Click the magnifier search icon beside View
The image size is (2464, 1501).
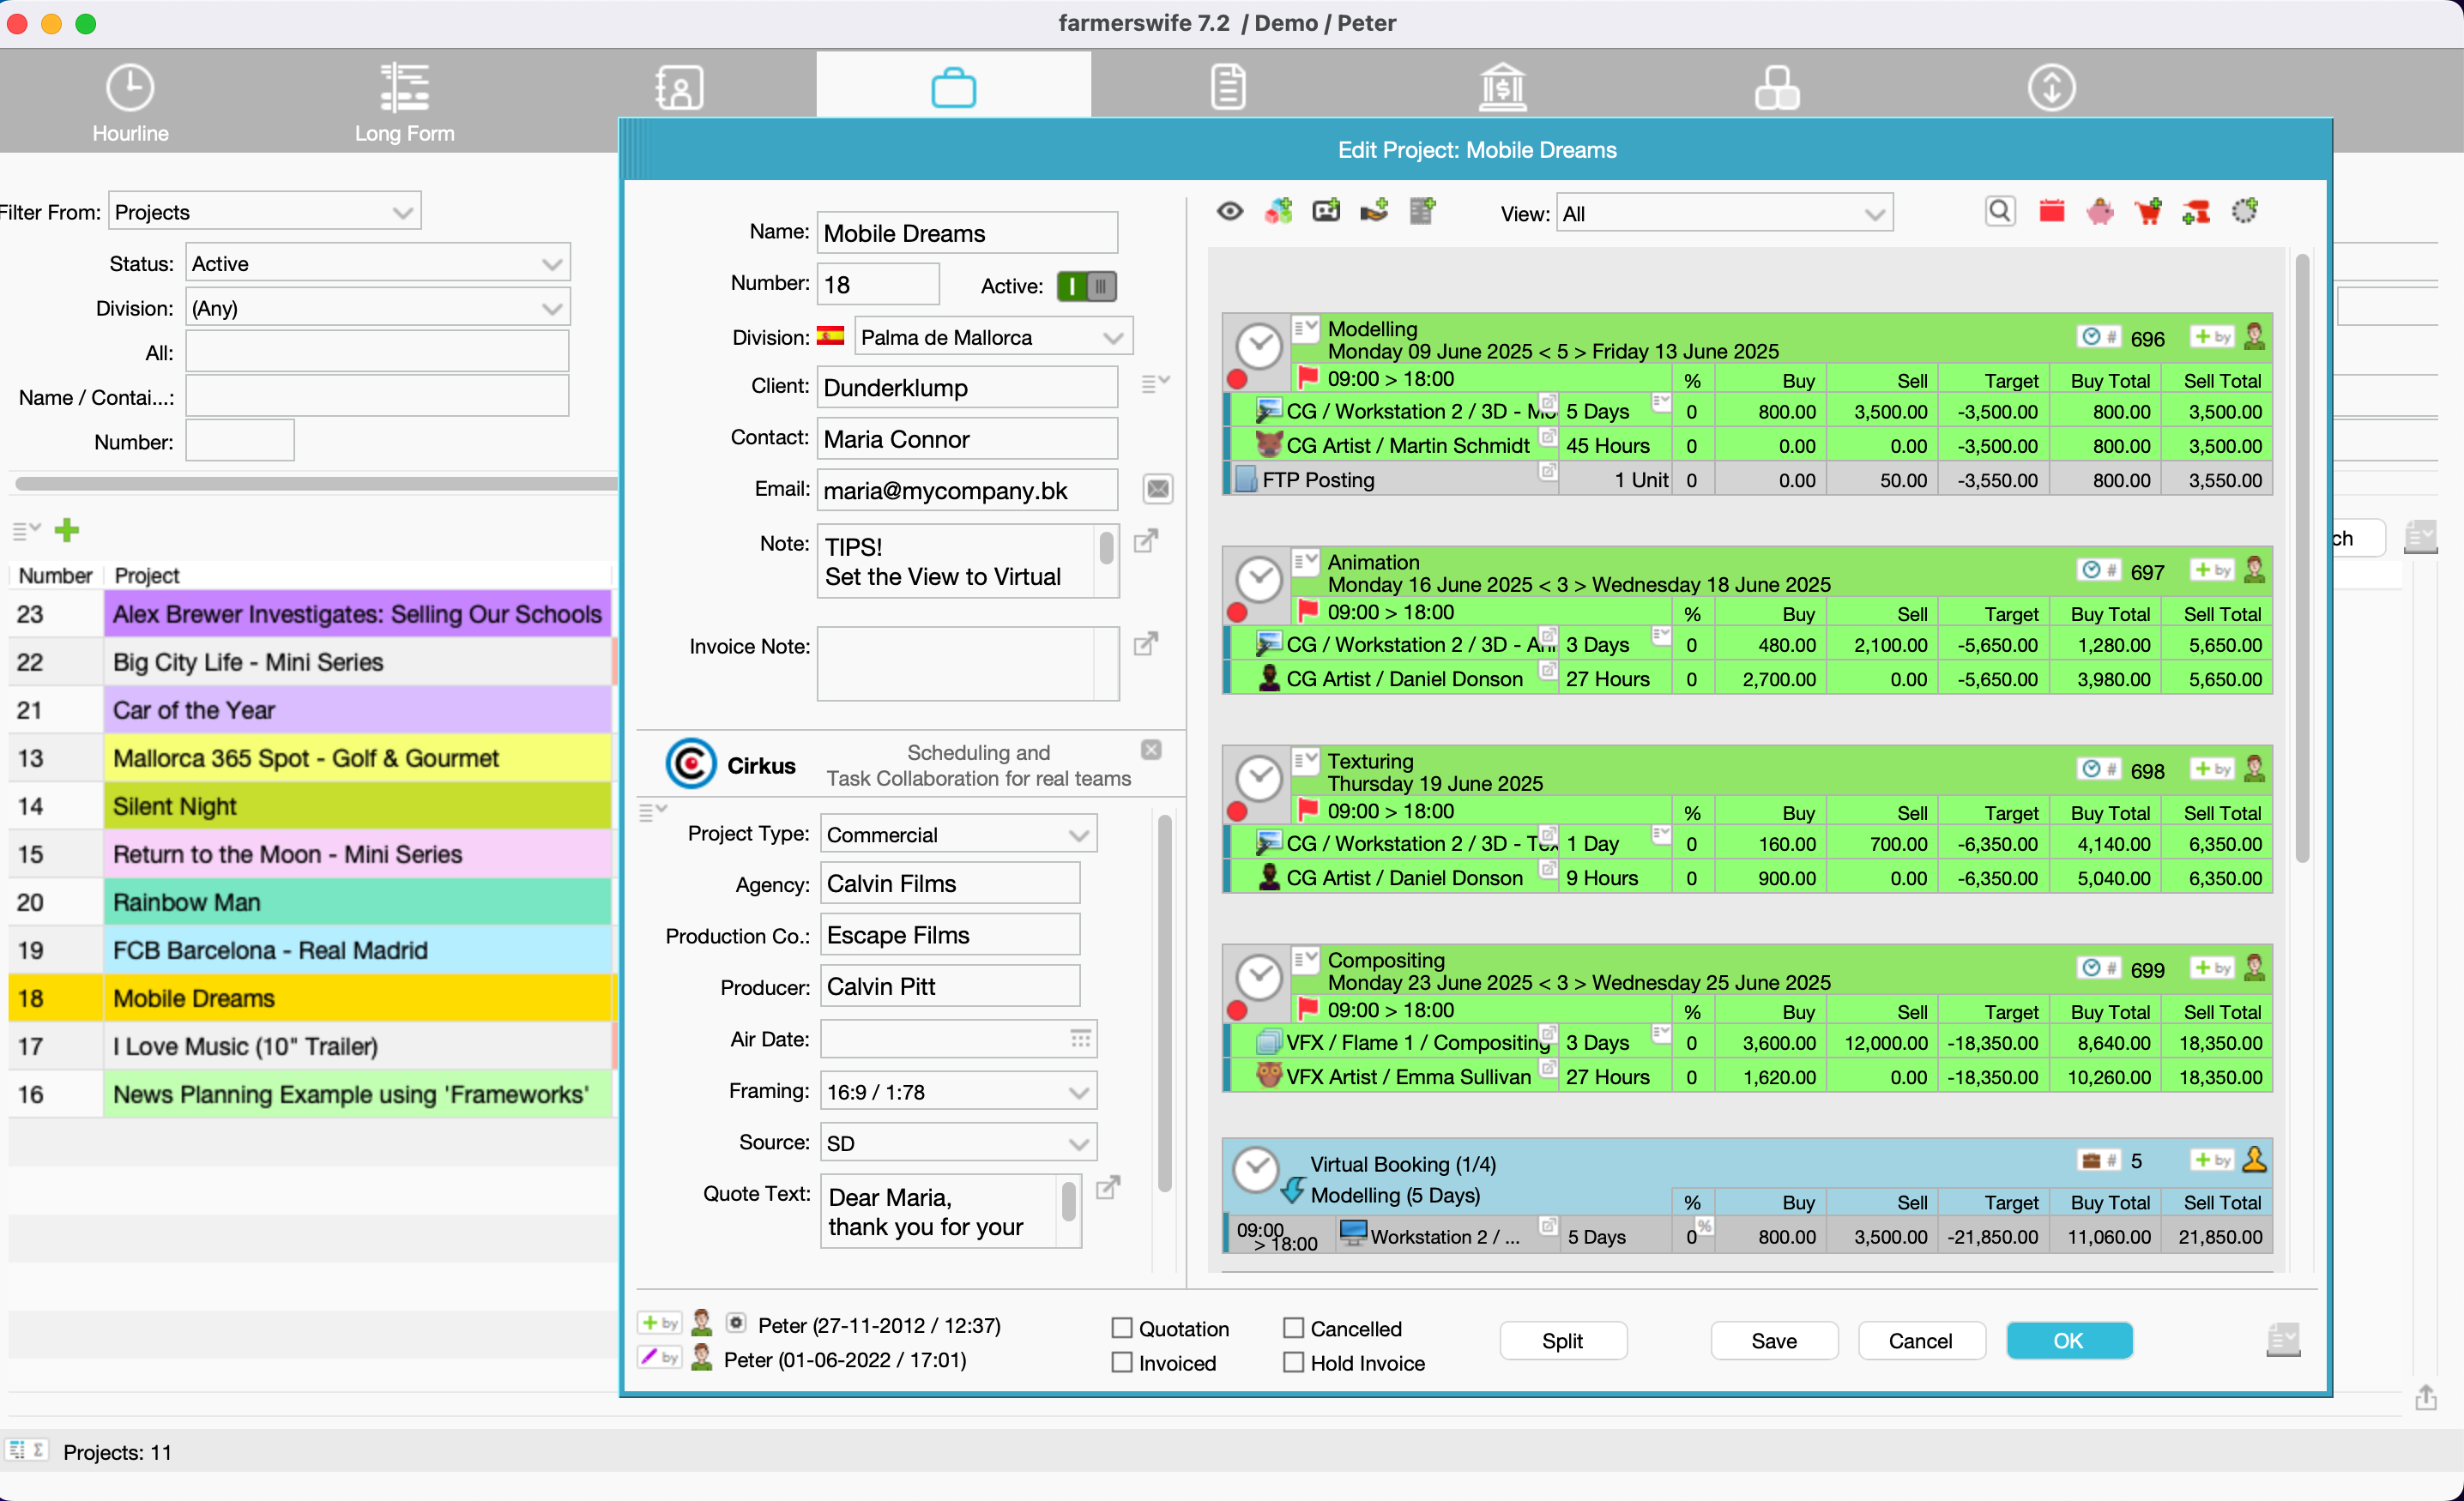pos(1999,211)
